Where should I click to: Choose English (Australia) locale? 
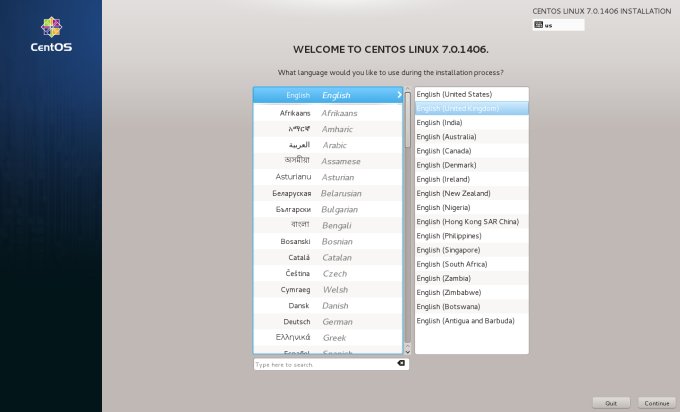point(472,137)
